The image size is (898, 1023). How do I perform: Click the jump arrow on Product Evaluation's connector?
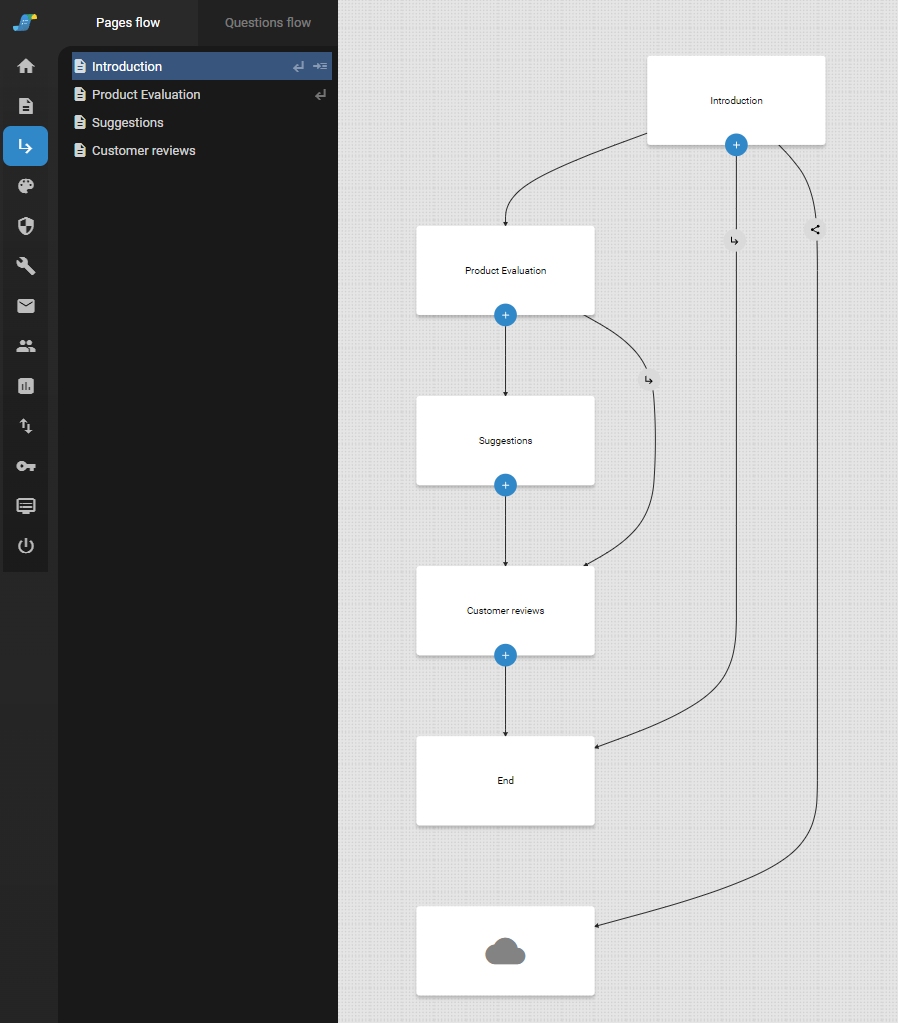648,380
